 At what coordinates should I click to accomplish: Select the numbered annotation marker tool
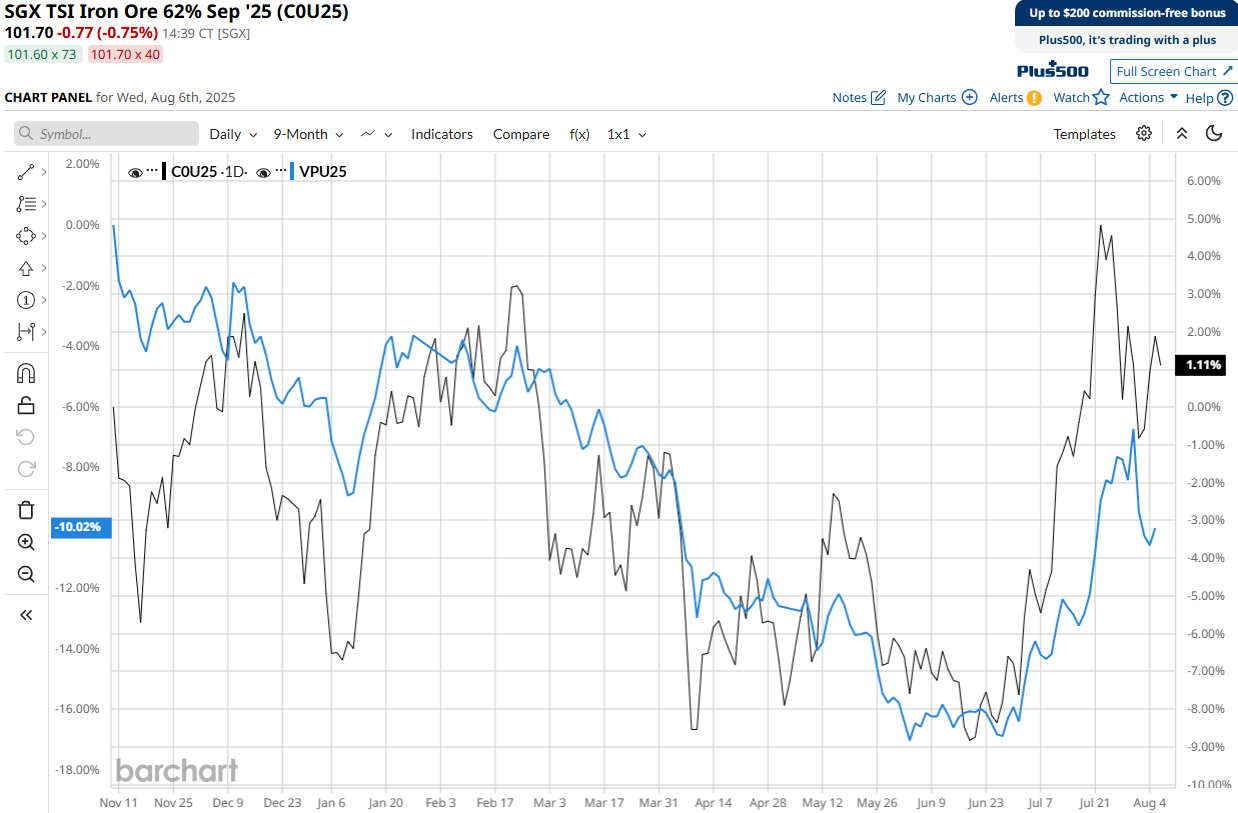point(26,300)
